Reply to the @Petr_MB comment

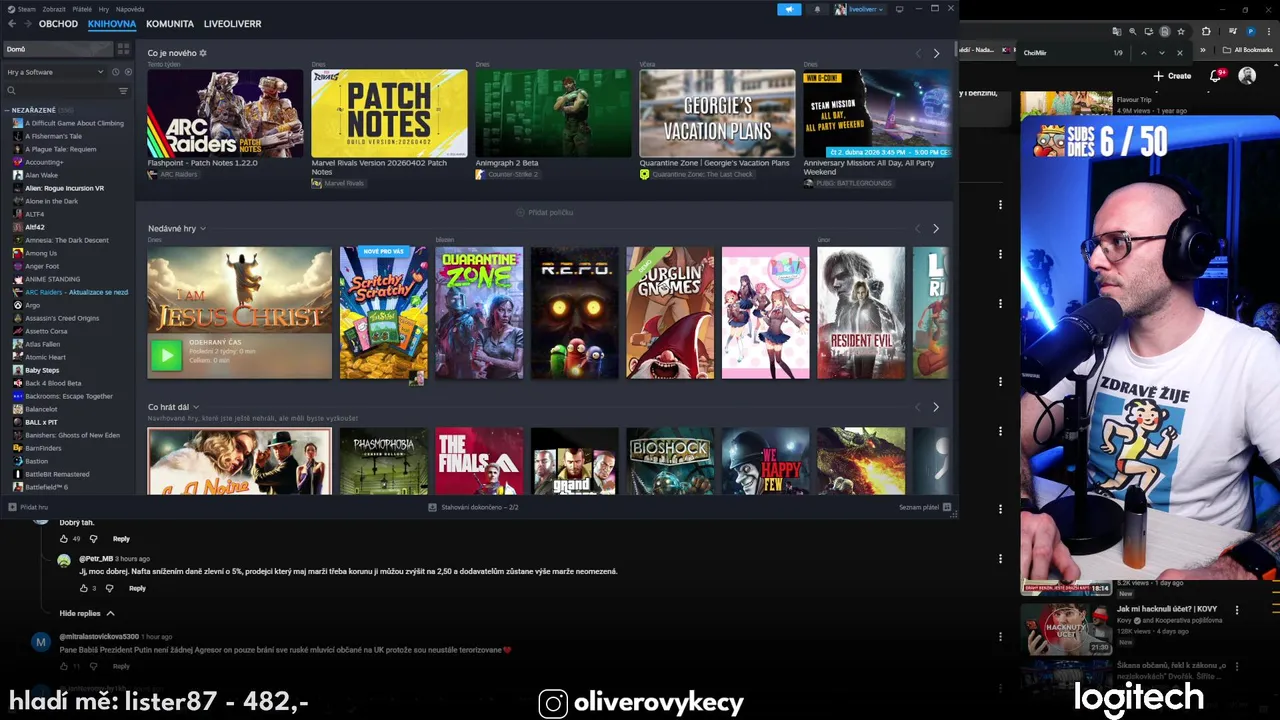(x=137, y=588)
